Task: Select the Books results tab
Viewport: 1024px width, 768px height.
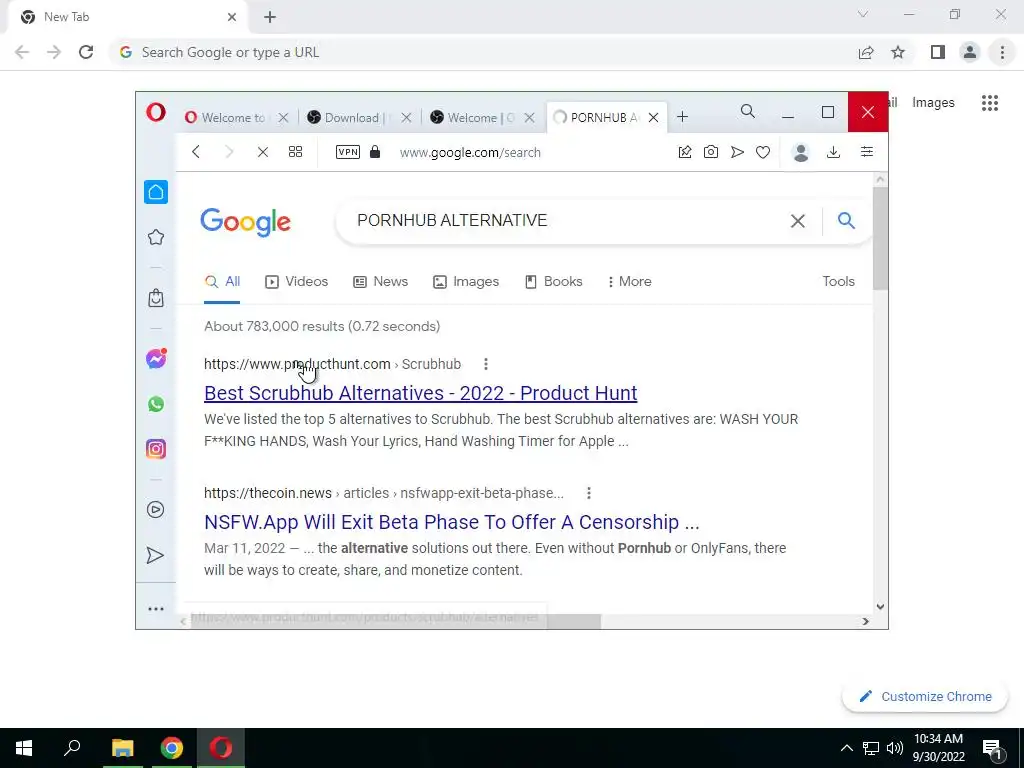Action: click(x=554, y=281)
